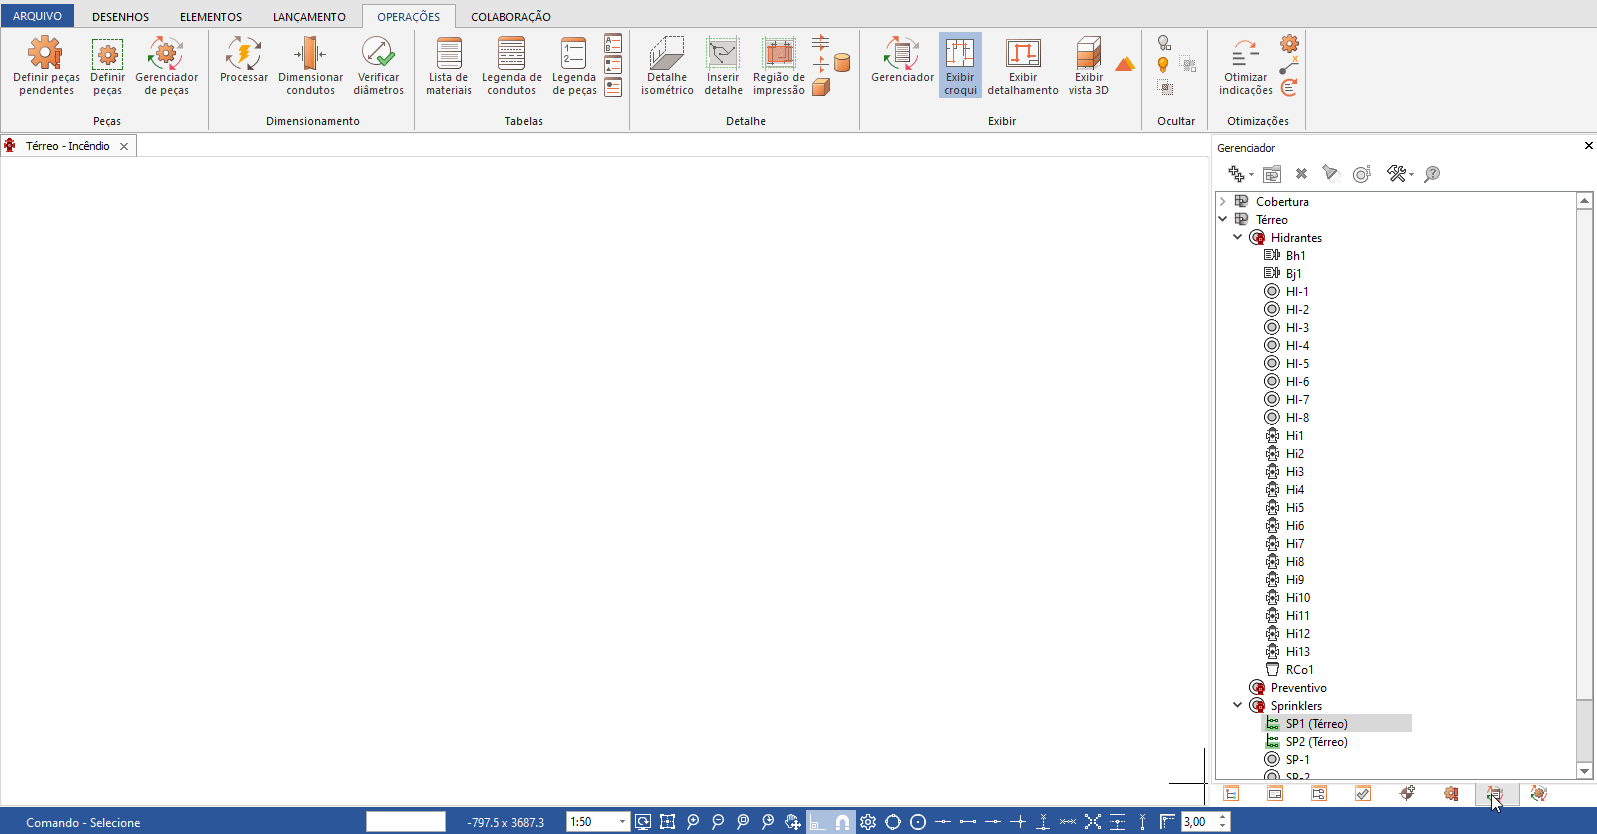Click the orange lightbulb in Ocultar
Screen dimensions: 1597x834
1163,65
